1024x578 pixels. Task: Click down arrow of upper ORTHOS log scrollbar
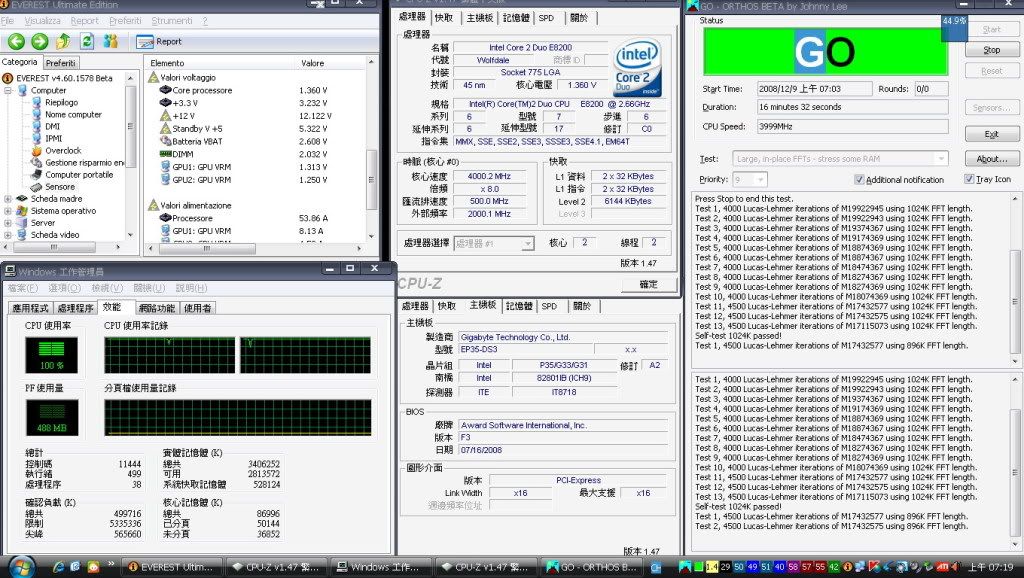point(1015,361)
